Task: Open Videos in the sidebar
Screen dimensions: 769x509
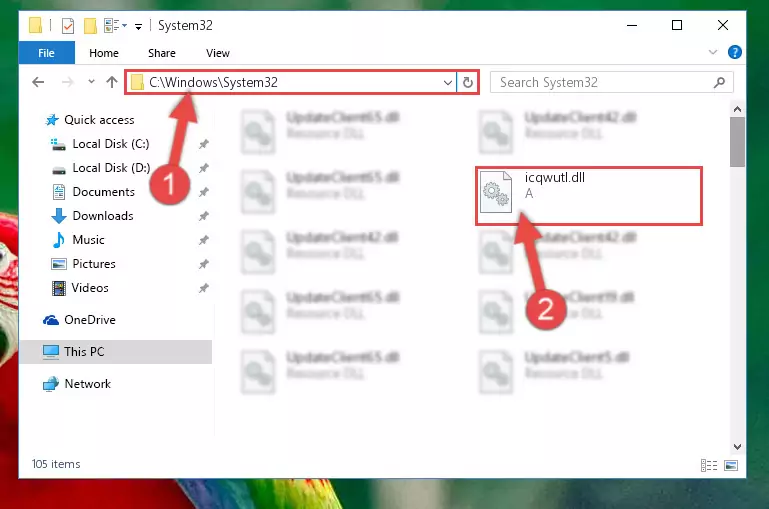Action: tap(90, 288)
